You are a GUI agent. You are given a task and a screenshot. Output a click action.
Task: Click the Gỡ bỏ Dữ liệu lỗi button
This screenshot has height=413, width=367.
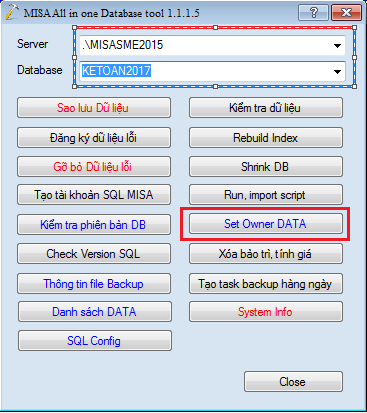94,166
